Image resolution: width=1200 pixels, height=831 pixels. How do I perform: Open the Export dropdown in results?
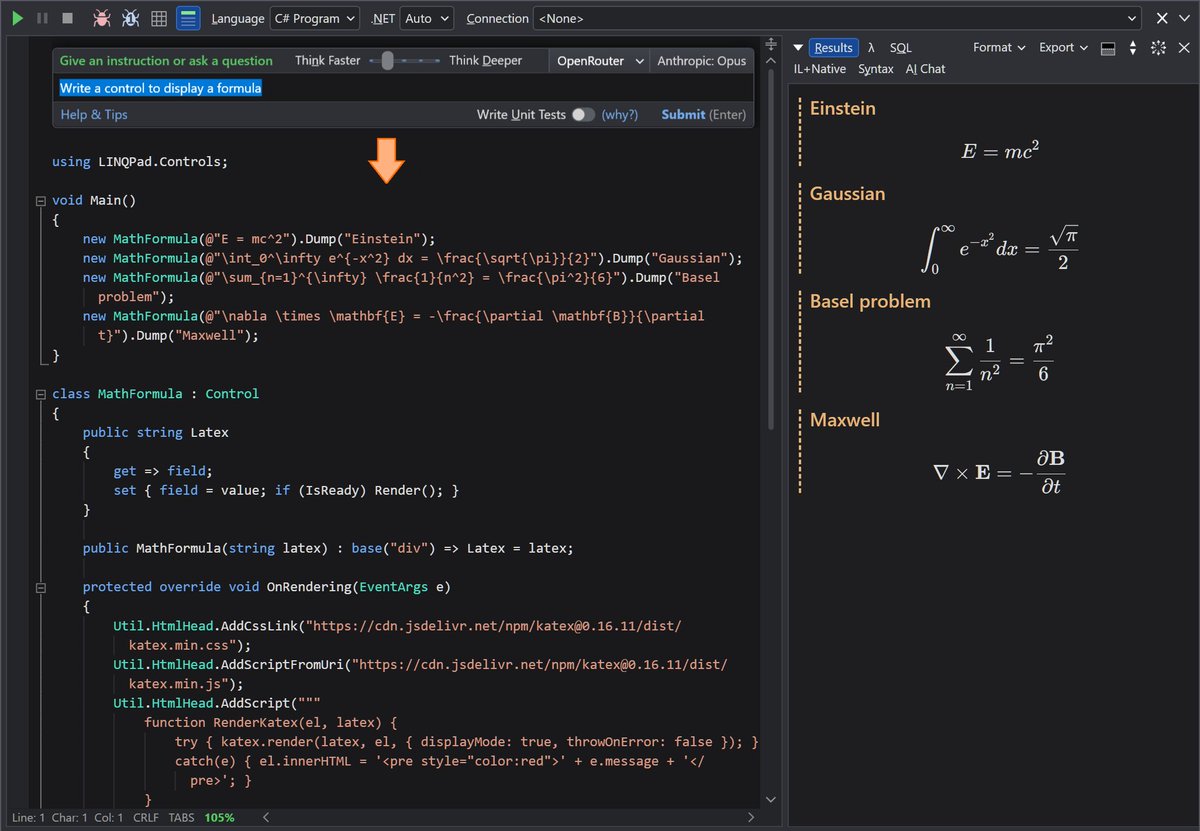point(1063,48)
